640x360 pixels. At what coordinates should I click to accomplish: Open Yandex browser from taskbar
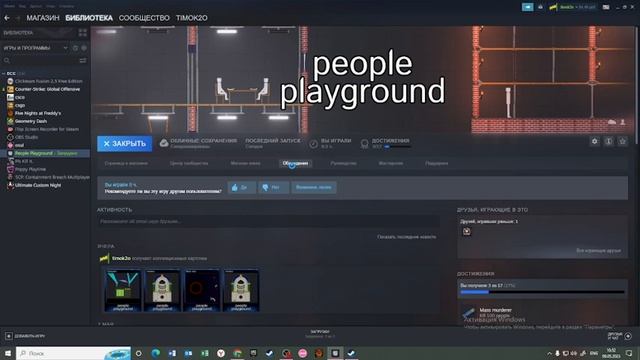tap(221, 353)
